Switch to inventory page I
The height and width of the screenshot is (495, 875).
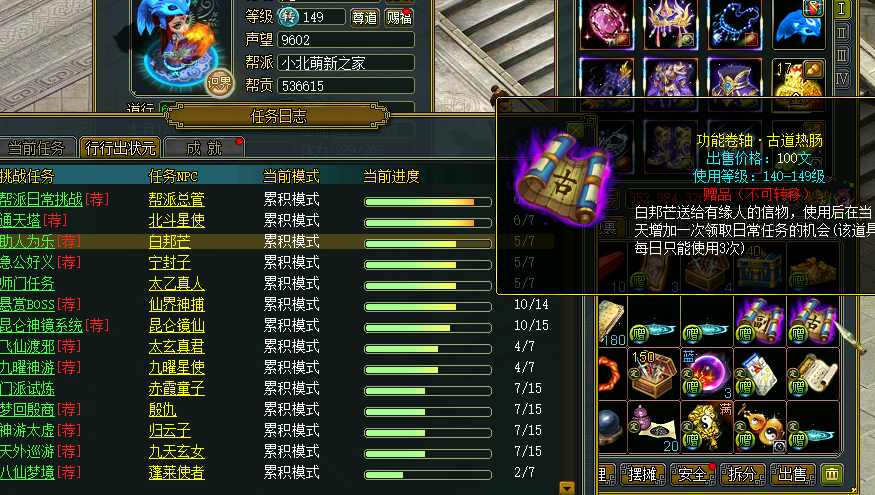(842, 9)
